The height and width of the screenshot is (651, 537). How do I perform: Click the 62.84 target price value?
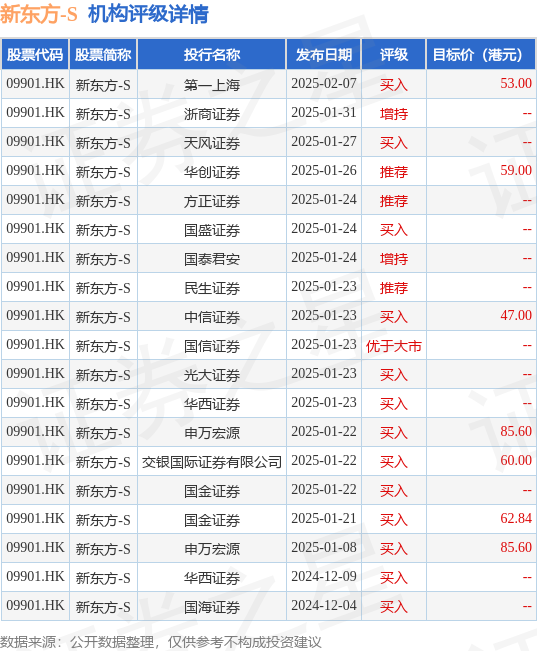[x=516, y=519]
